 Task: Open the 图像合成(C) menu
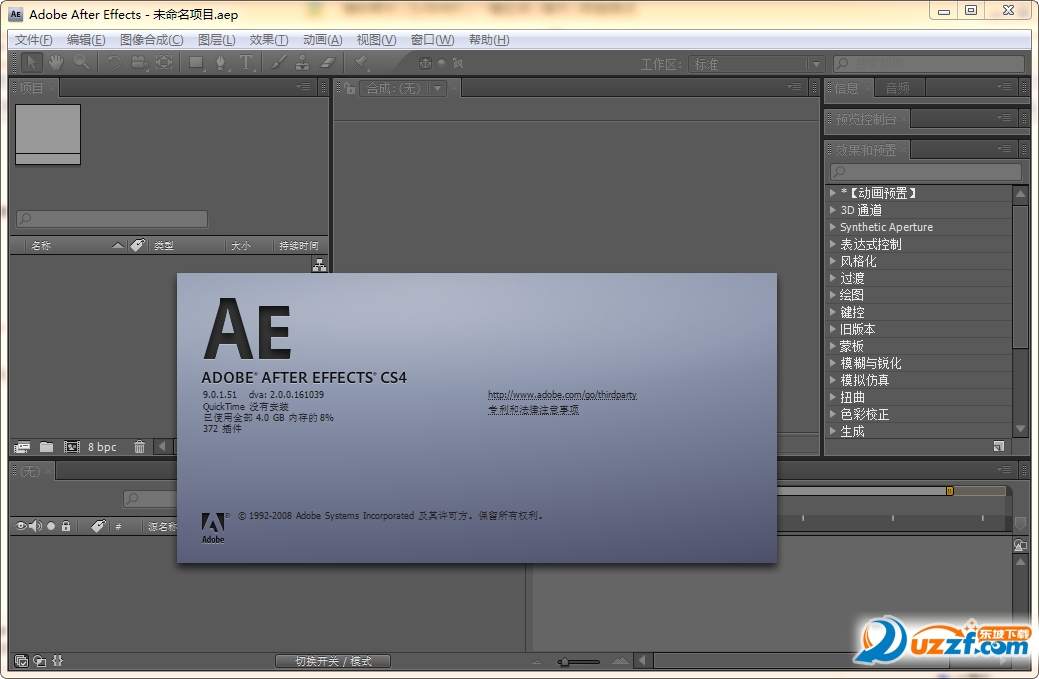151,40
